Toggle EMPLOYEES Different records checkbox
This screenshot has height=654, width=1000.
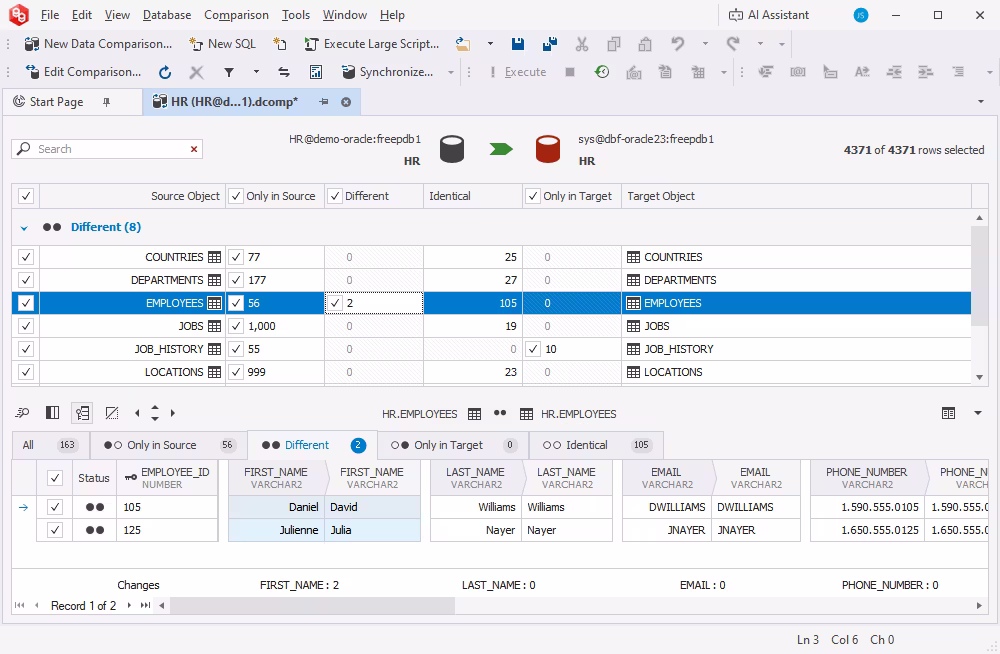tap(335, 303)
